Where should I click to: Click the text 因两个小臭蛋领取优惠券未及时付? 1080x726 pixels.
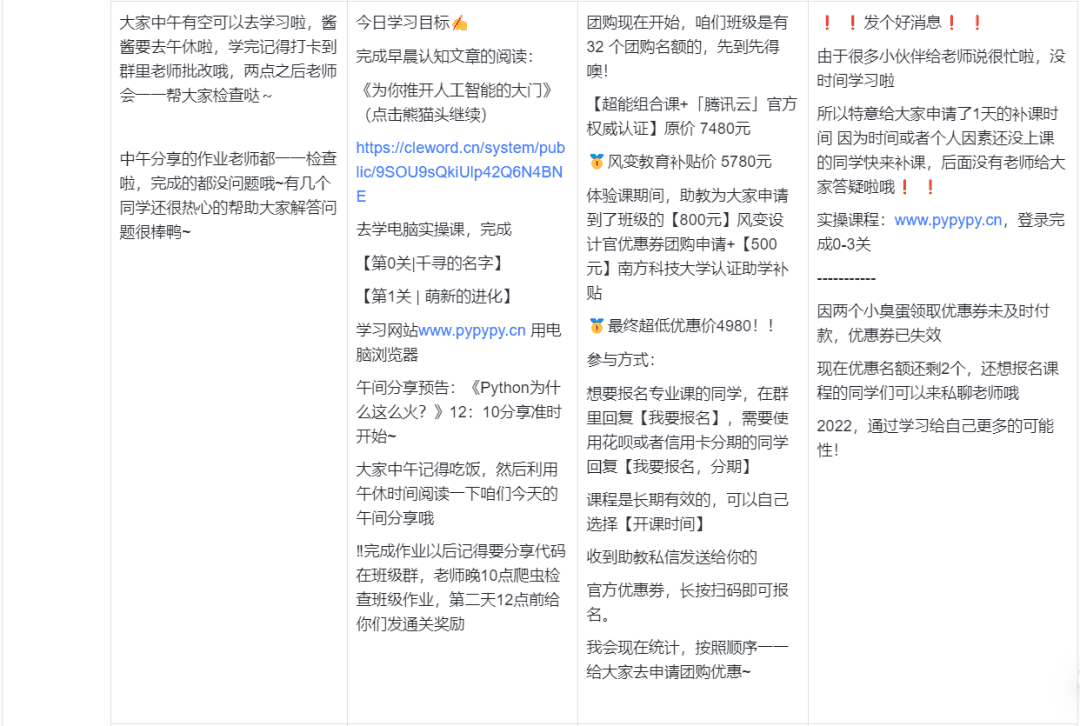click(x=933, y=311)
